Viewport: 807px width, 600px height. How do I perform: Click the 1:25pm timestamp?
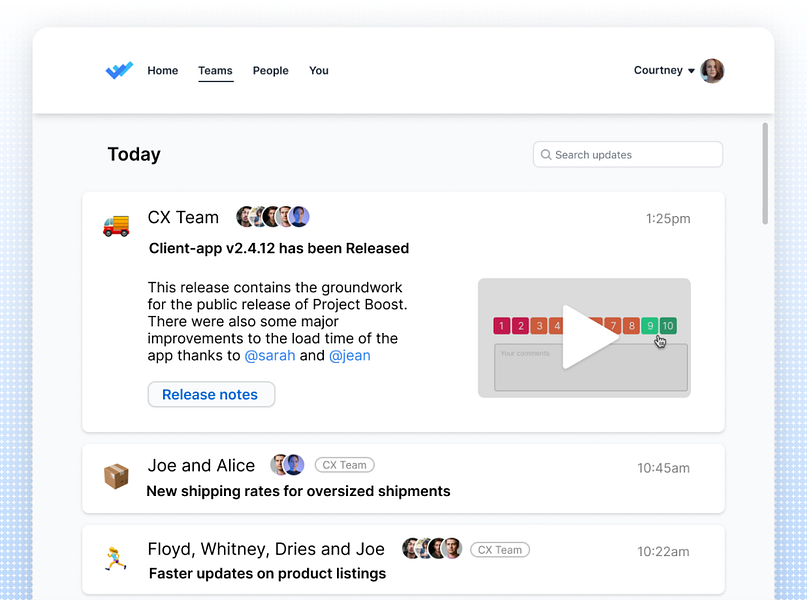668,219
